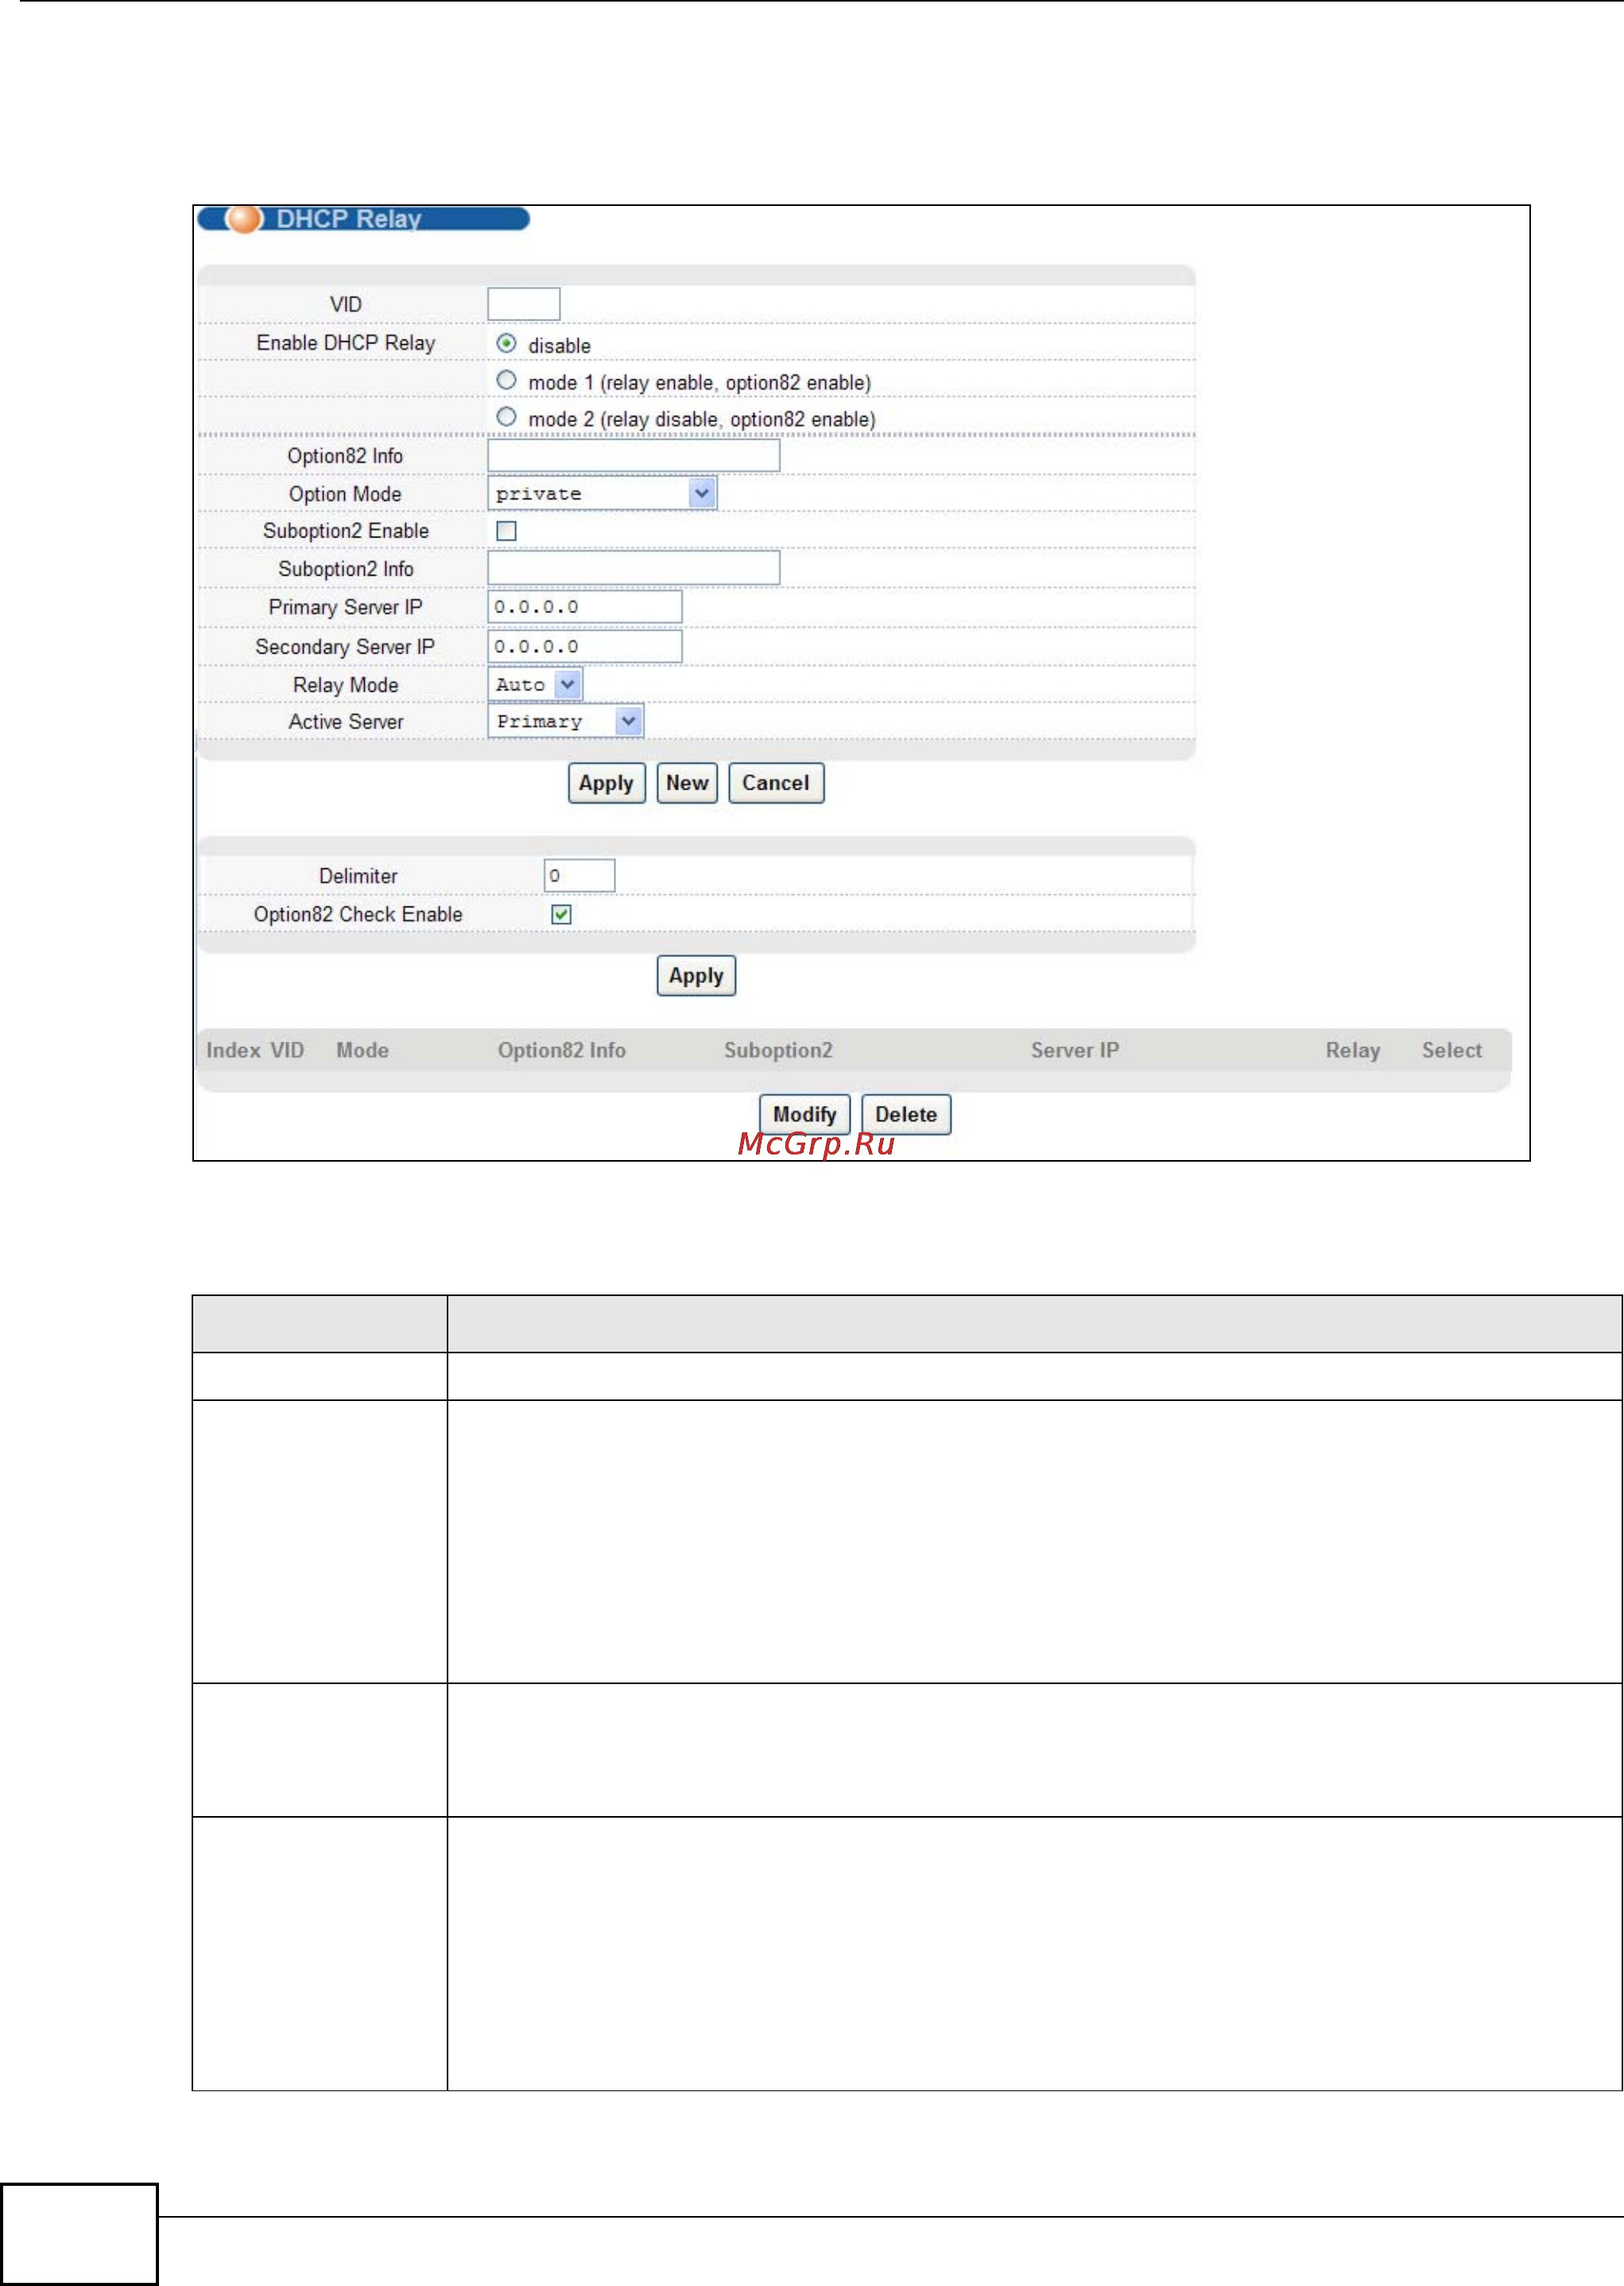The width and height of the screenshot is (1624, 2286).
Task: Expand the Relay Mode Auto dropdown
Action: 535,684
